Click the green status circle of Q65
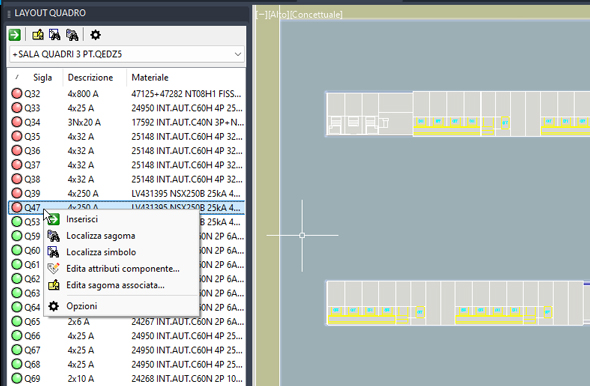 coord(17,321)
